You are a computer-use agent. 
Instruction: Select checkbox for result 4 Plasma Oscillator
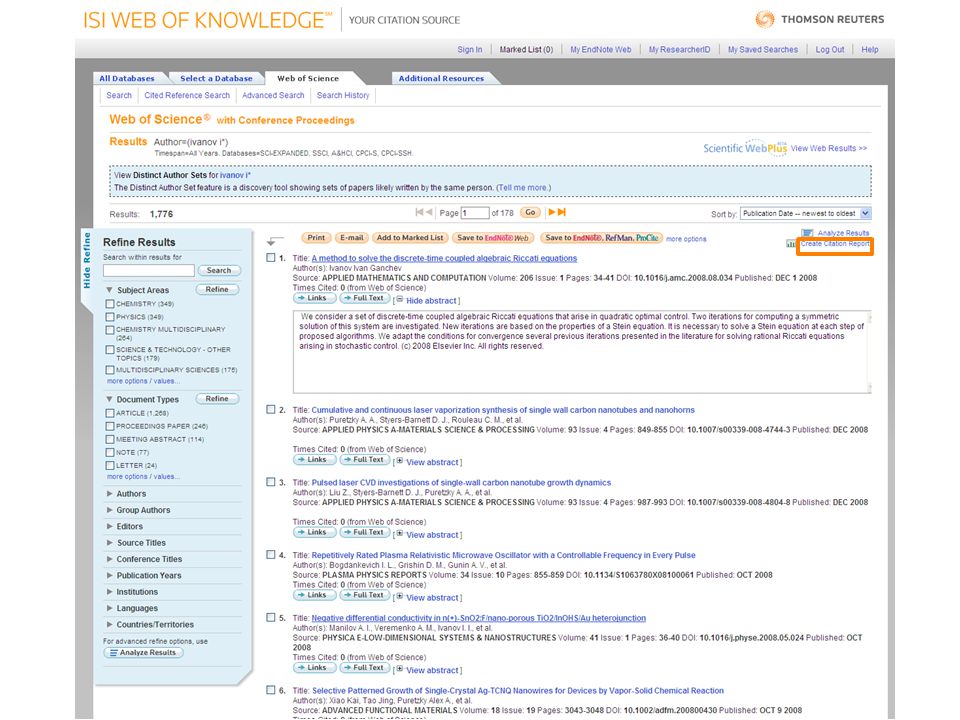[x=271, y=555]
